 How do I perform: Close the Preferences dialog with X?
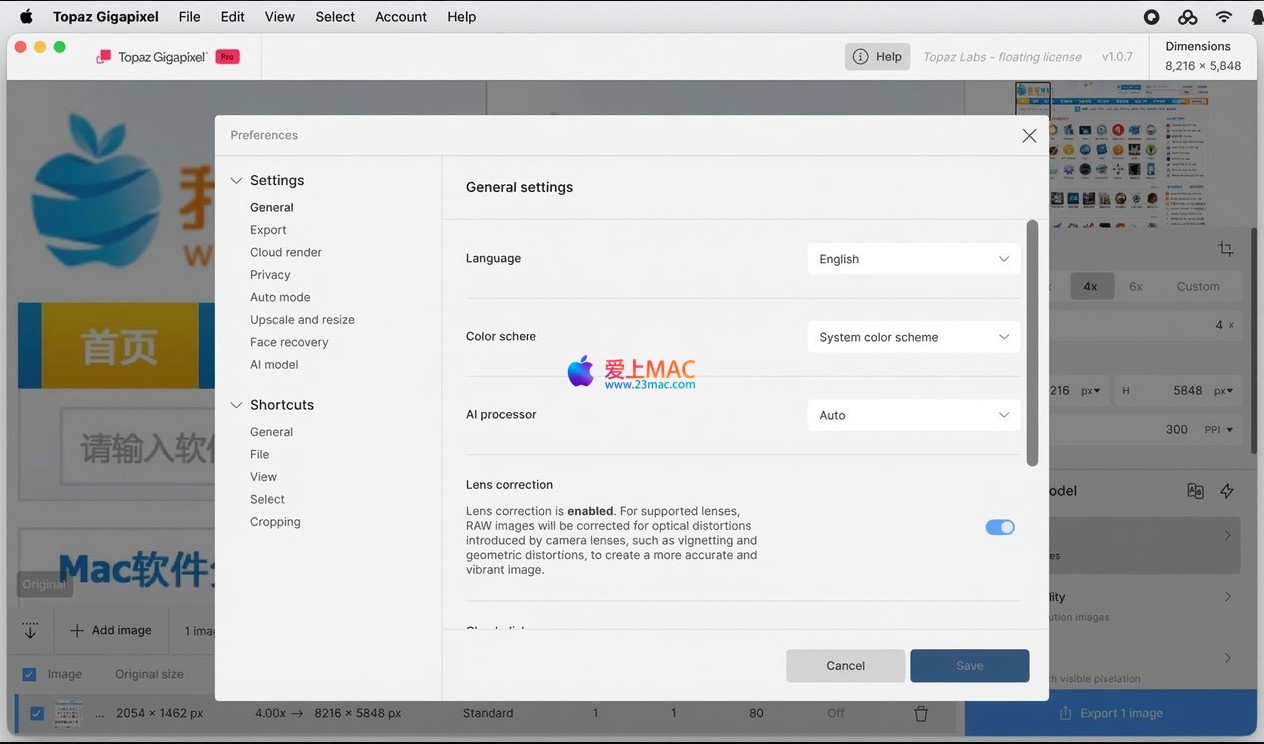1029,136
